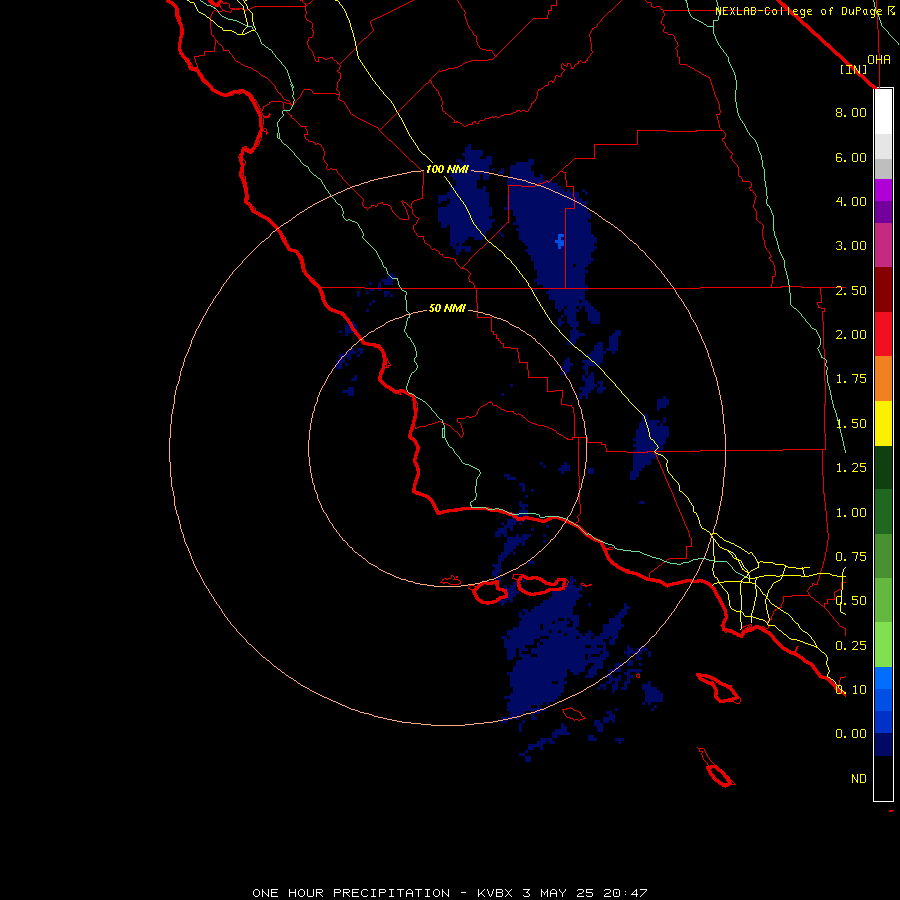Pick the orange swatch beside 1.75
The image size is (900, 900).
[x=883, y=379]
